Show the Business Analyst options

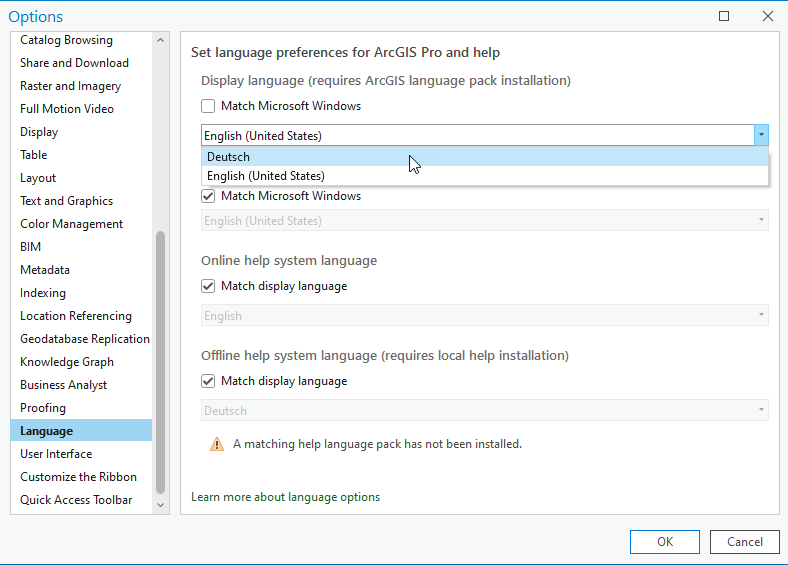click(x=81, y=385)
